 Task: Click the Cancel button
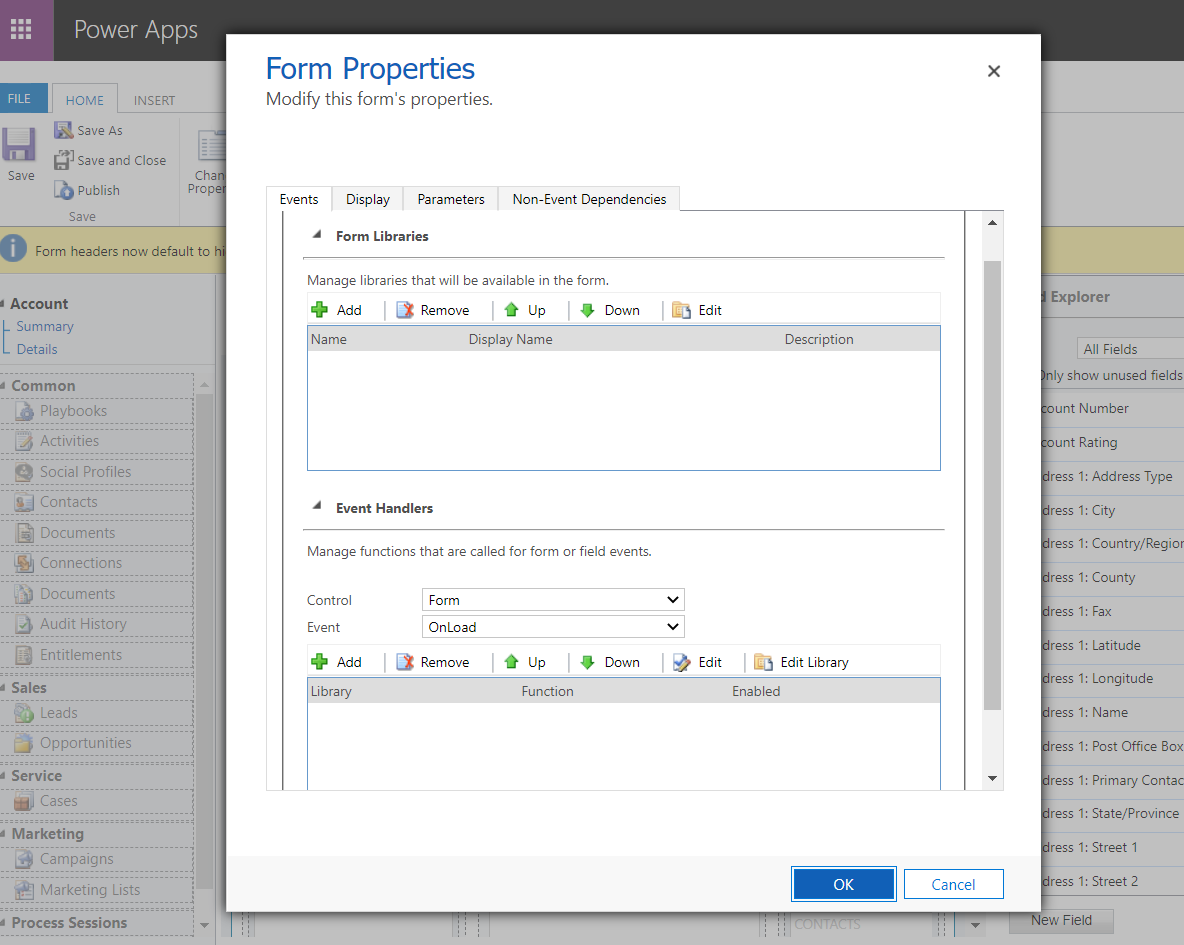953,884
